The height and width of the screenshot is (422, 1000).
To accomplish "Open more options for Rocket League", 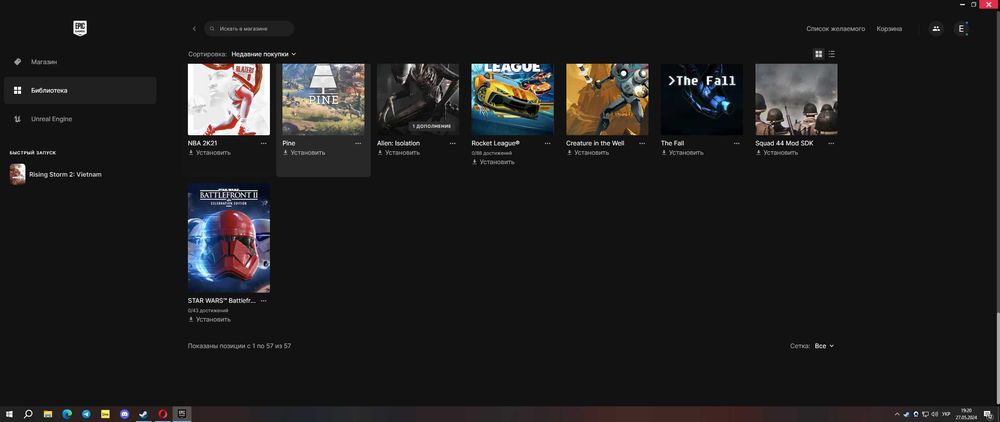I will pyautogui.click(x=547, y=143).
